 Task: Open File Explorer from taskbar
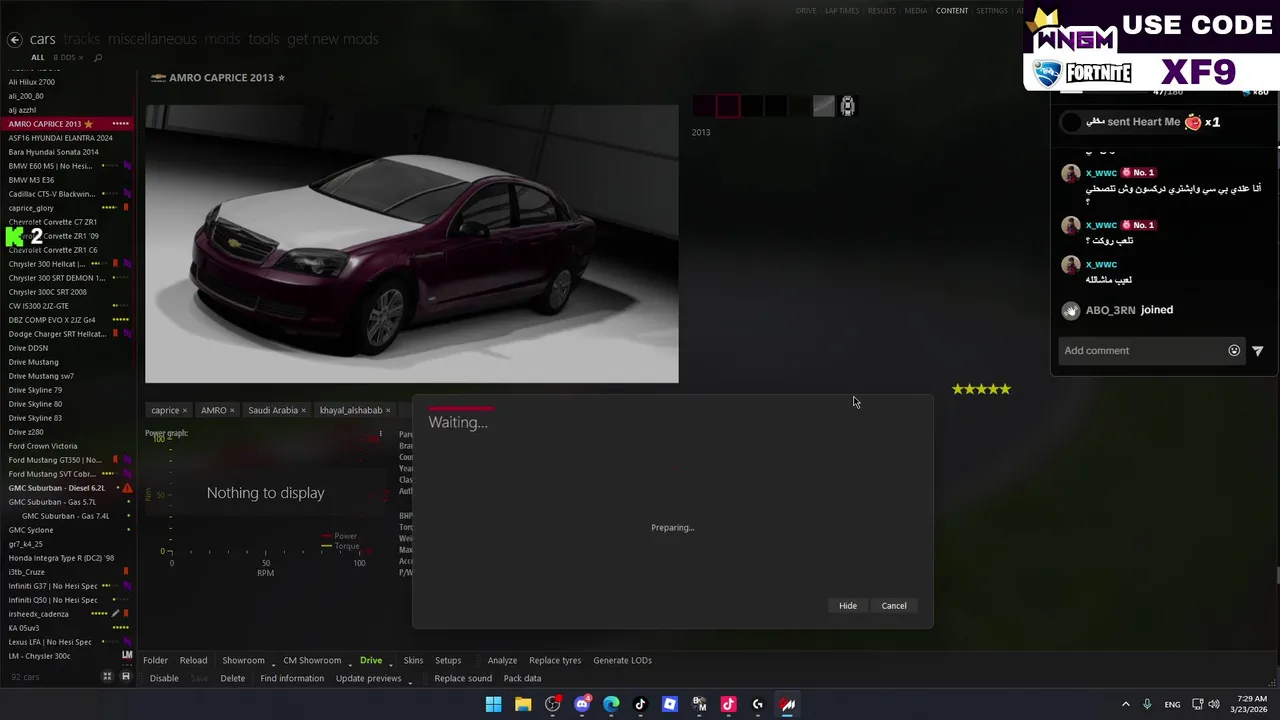pyautogui.click(x=523, y=705)
